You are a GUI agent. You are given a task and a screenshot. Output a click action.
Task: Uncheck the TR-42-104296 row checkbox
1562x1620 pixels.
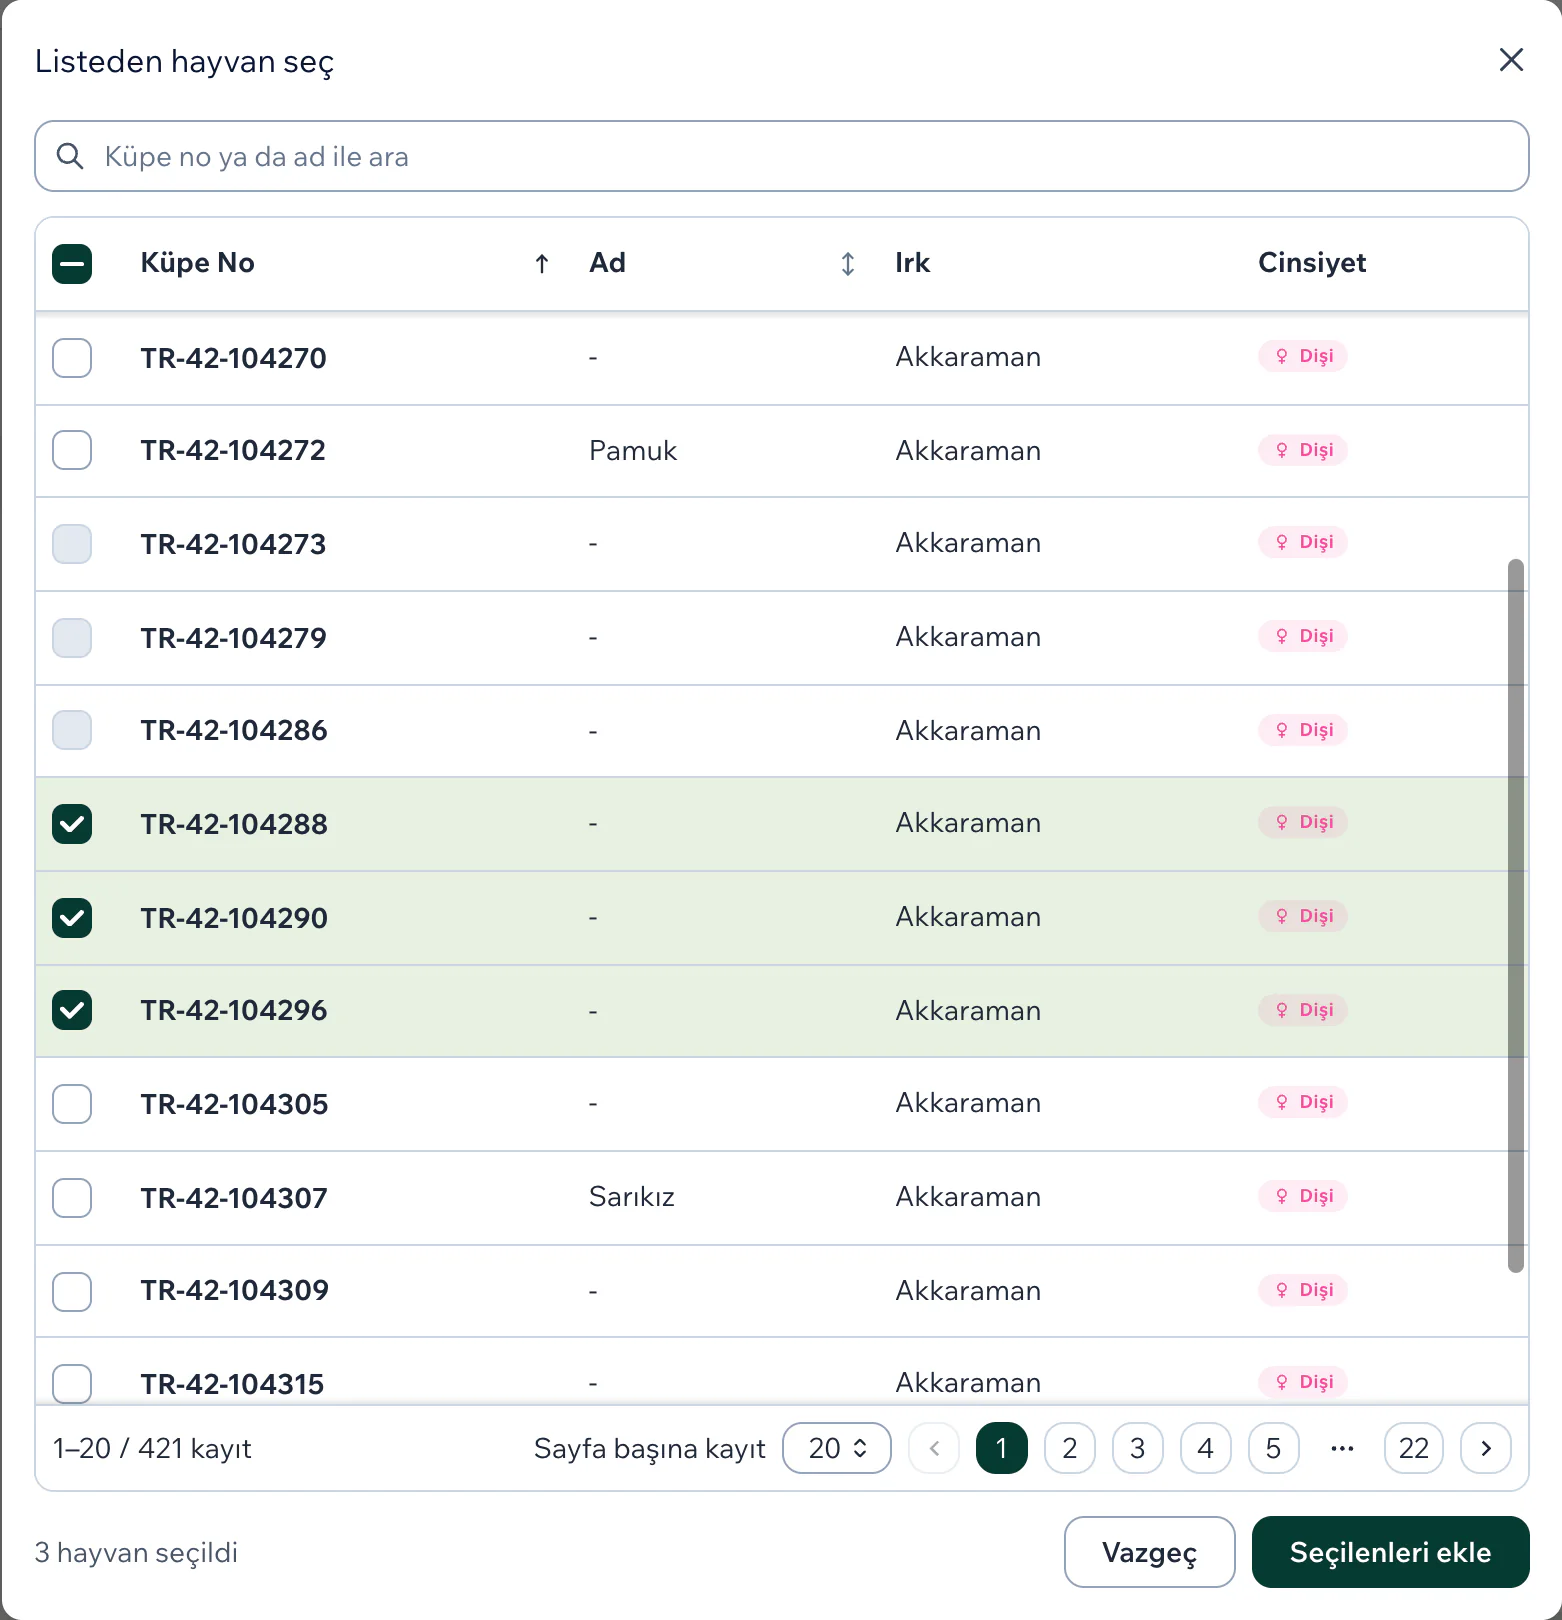pyautogui.click(x=72, y=1010)
